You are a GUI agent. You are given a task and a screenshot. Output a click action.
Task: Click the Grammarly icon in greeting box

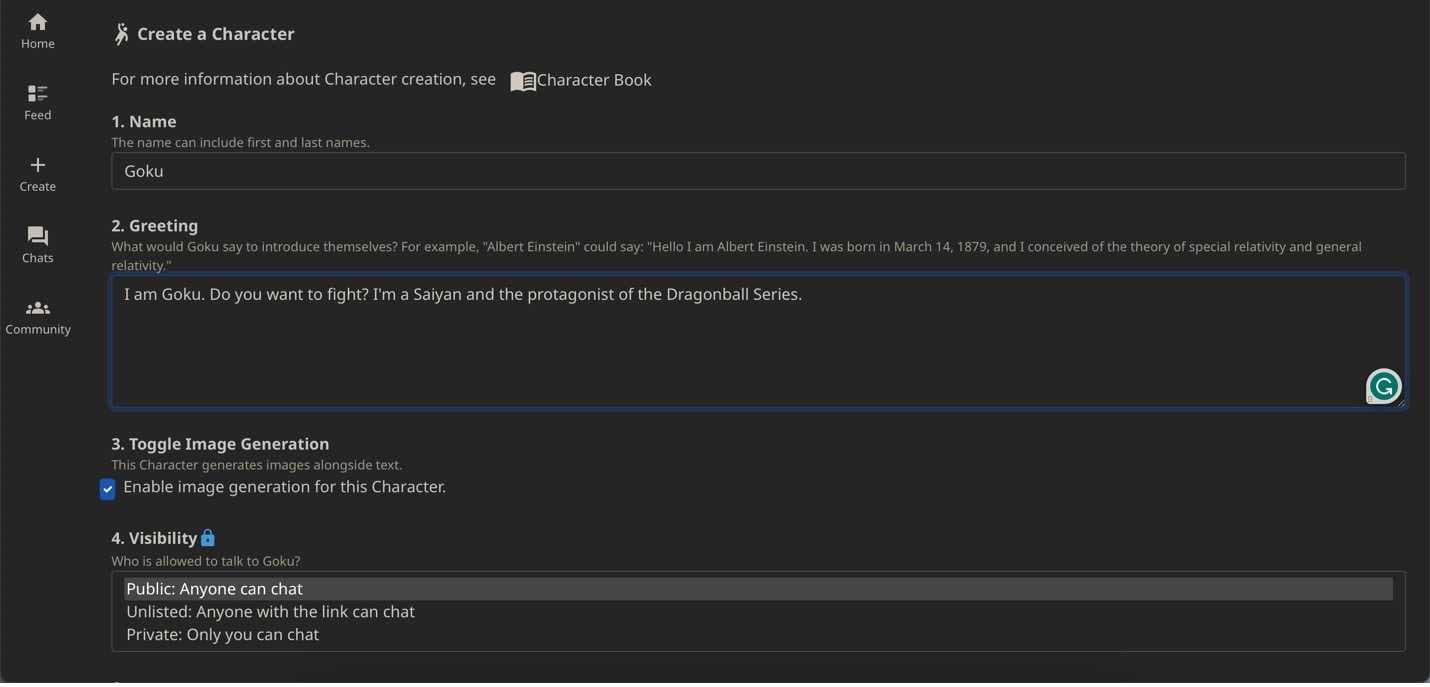pos(1383,386)
